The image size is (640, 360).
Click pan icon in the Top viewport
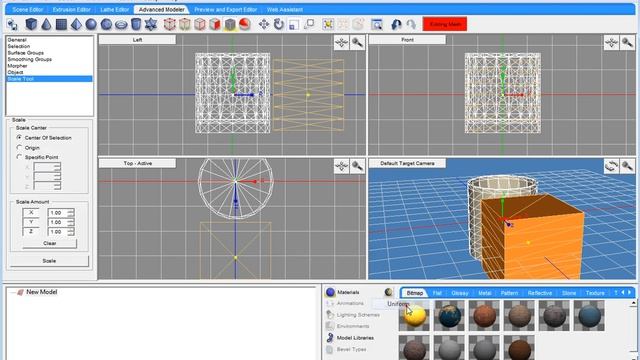[341, 166]
